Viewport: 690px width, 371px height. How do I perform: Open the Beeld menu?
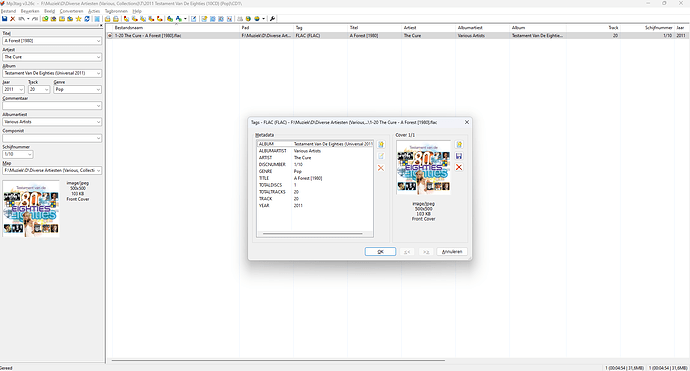pos(49,11)
